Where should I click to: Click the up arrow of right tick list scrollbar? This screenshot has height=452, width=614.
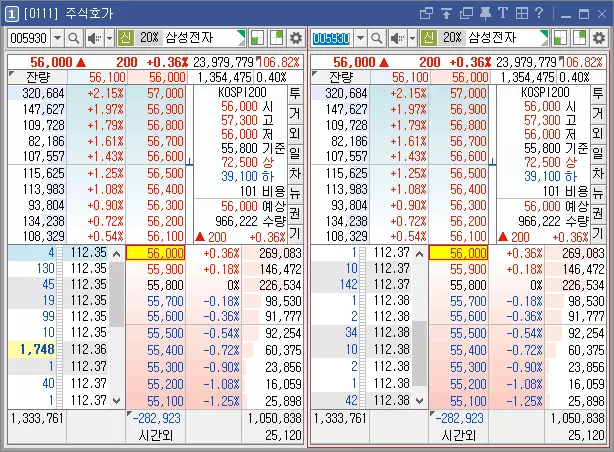(x=419, y=254)
